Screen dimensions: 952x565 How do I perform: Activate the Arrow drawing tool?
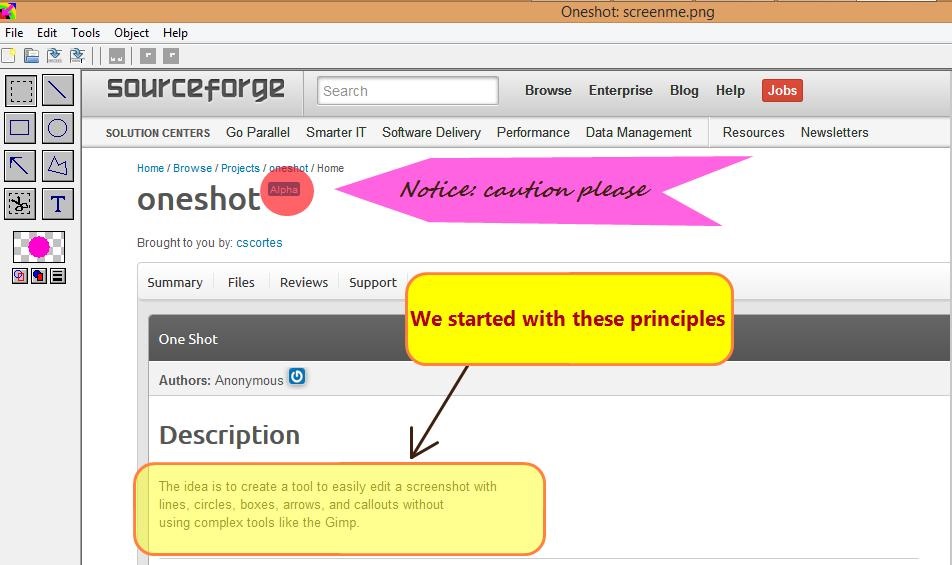(21, 166)
